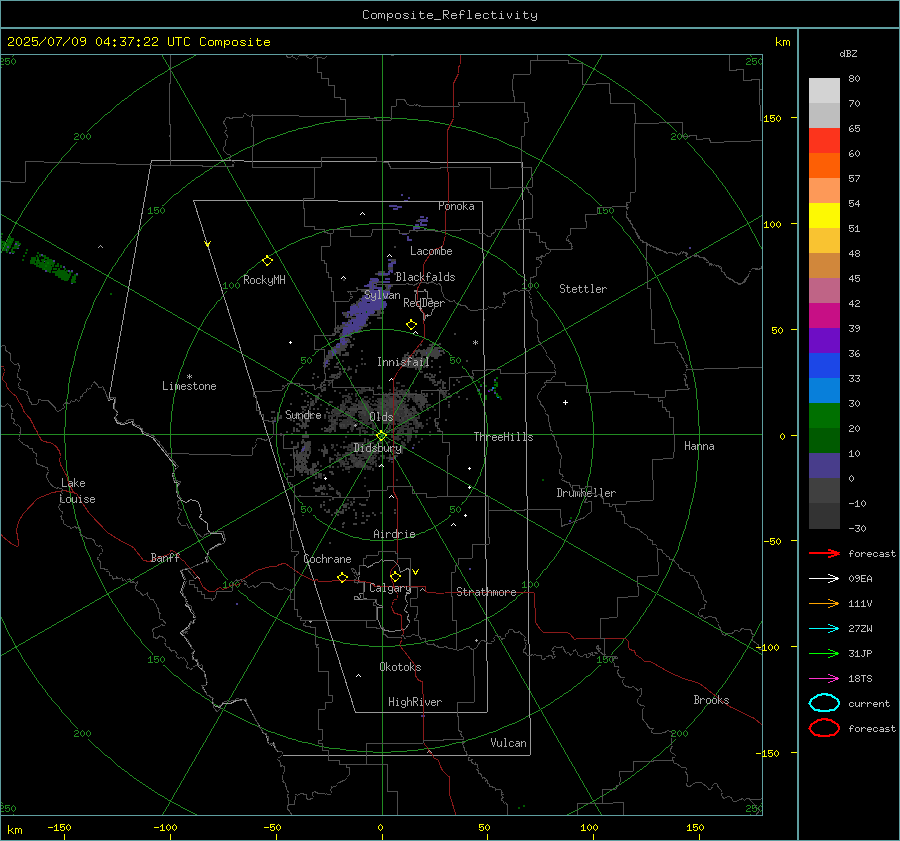The height and width of the screenshot is (841, 900).
Task: Click the purple echo band near Sylvan
Action: pyautogui.click(x=360, y=313)
